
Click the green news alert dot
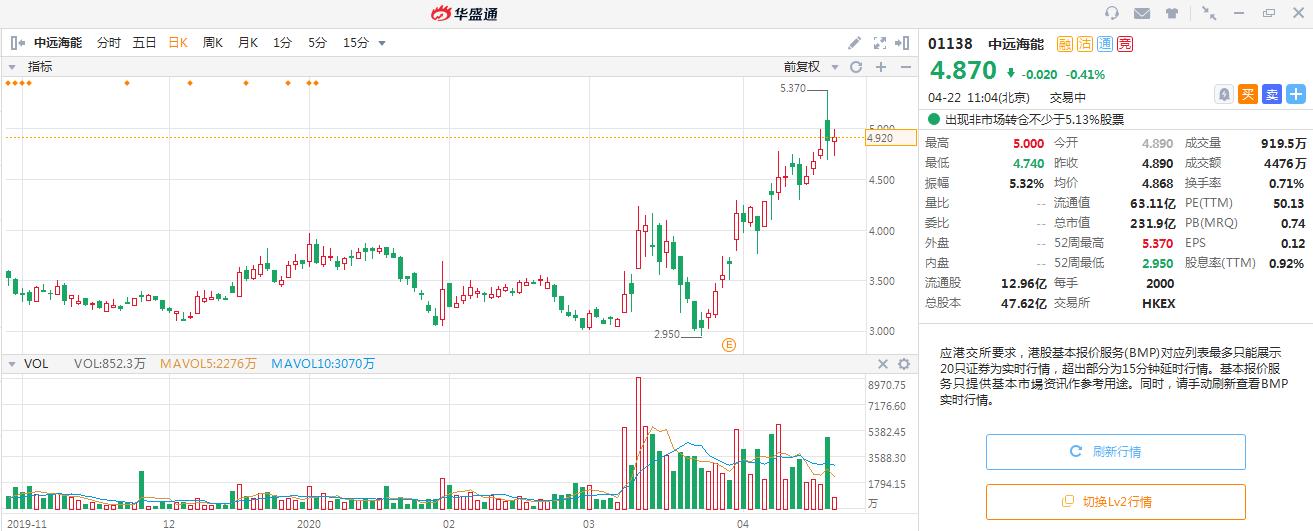coord(935,119)
